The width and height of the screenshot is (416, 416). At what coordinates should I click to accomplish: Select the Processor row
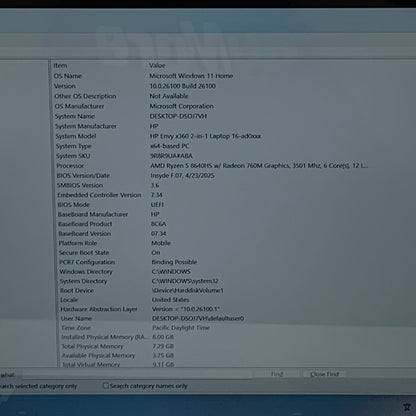pyautogui.click(x=233, y=165)
